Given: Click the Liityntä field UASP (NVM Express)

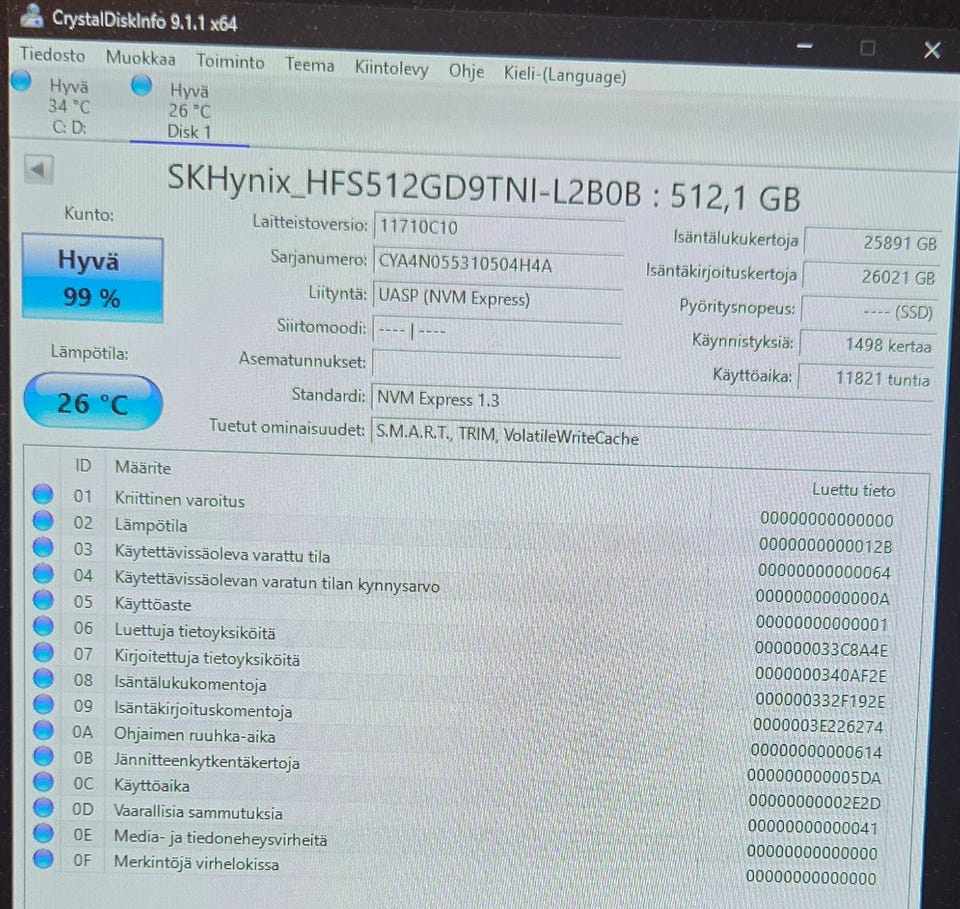Looking at the screenshot, I should click(497, 298).
